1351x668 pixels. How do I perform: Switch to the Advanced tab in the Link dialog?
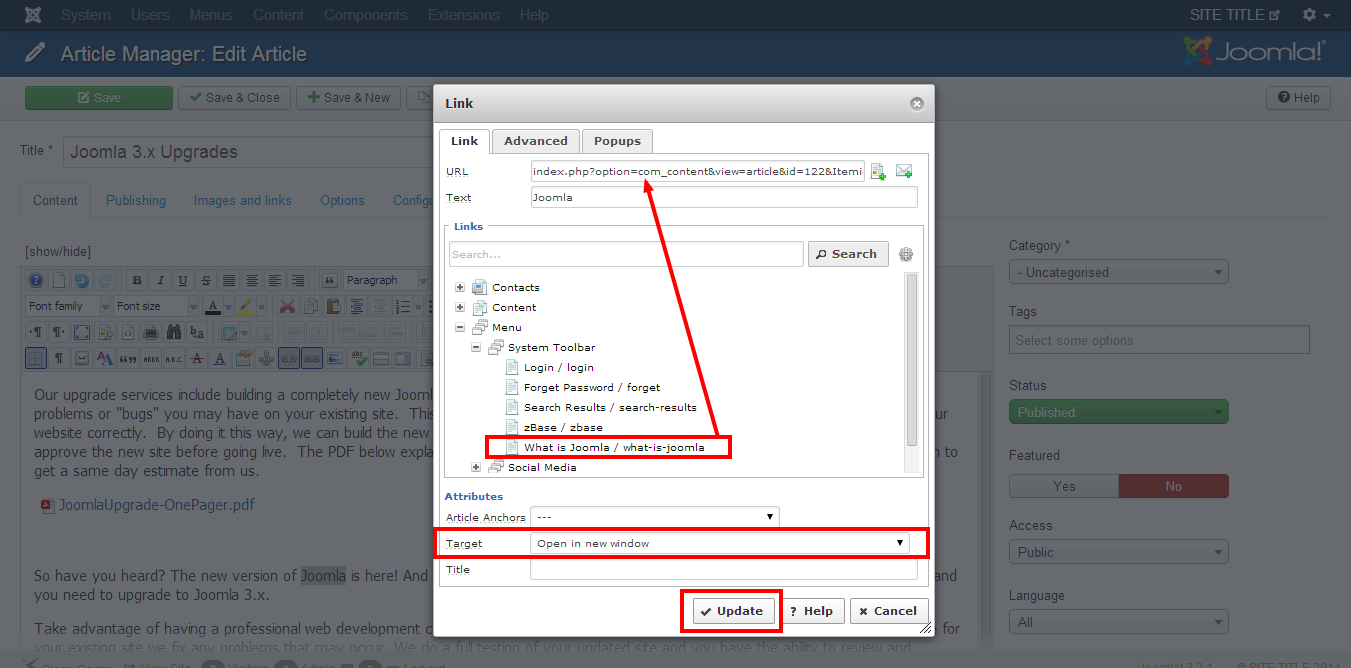(536, 141)
